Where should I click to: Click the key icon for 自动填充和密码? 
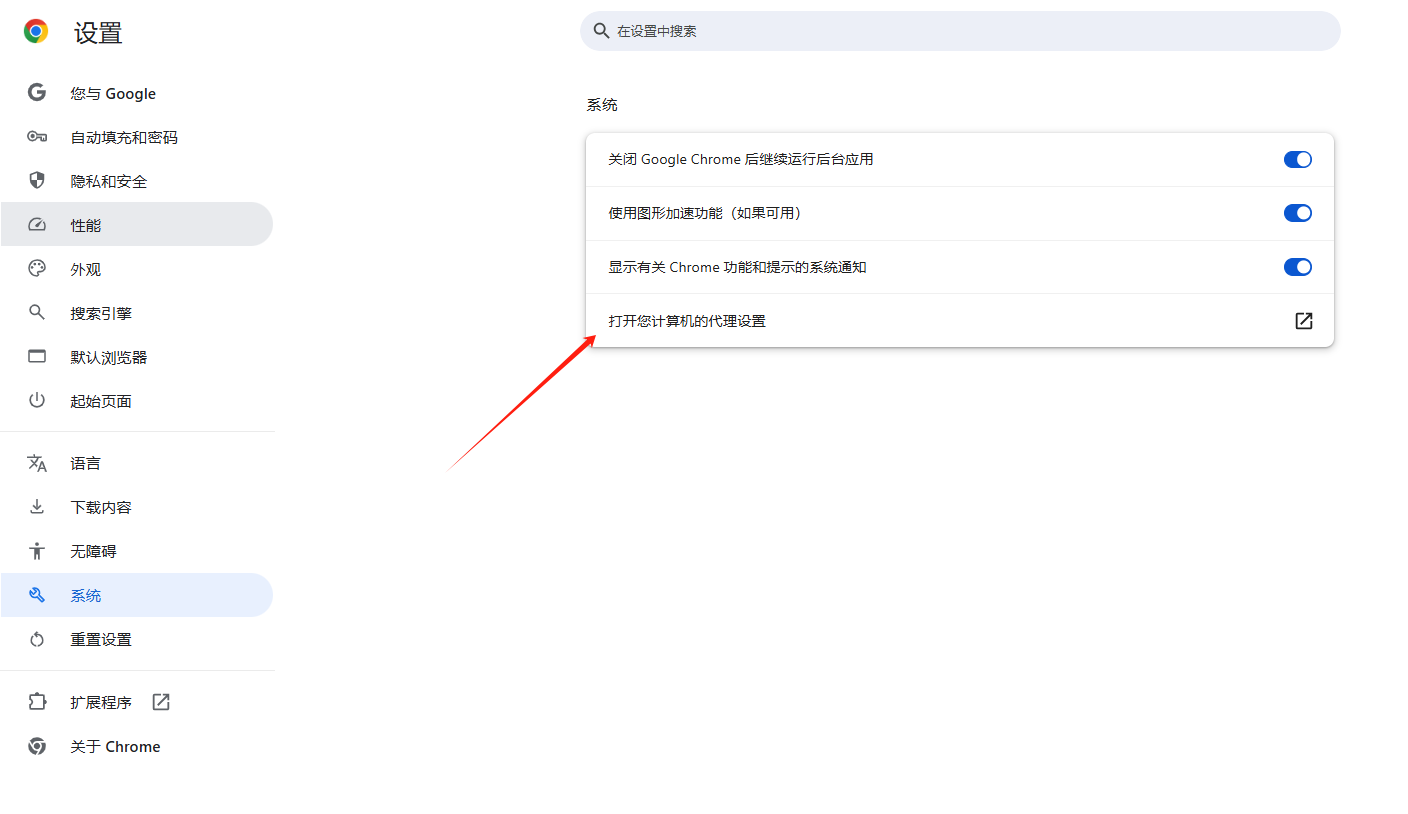pos(37,137)
